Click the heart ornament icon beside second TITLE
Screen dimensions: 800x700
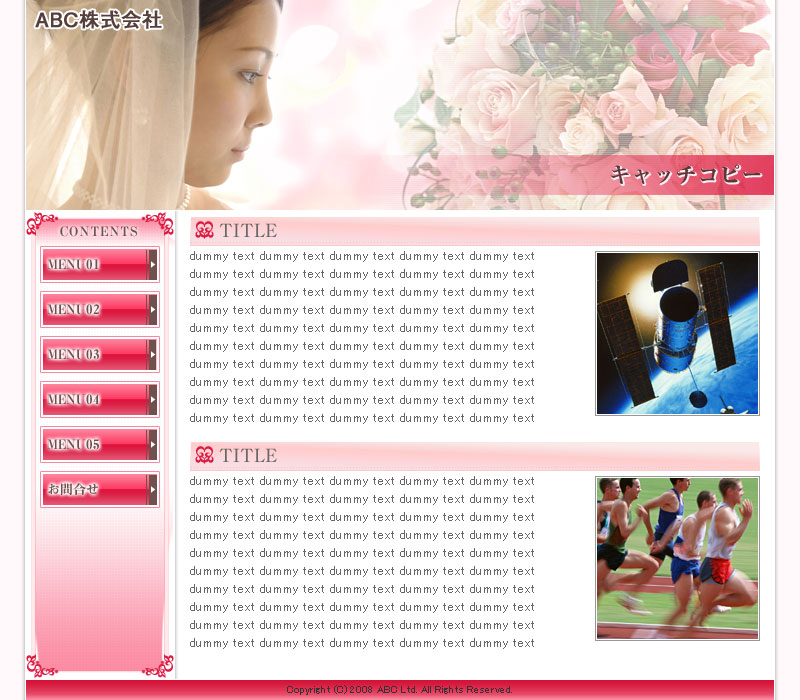pos(205,455)
